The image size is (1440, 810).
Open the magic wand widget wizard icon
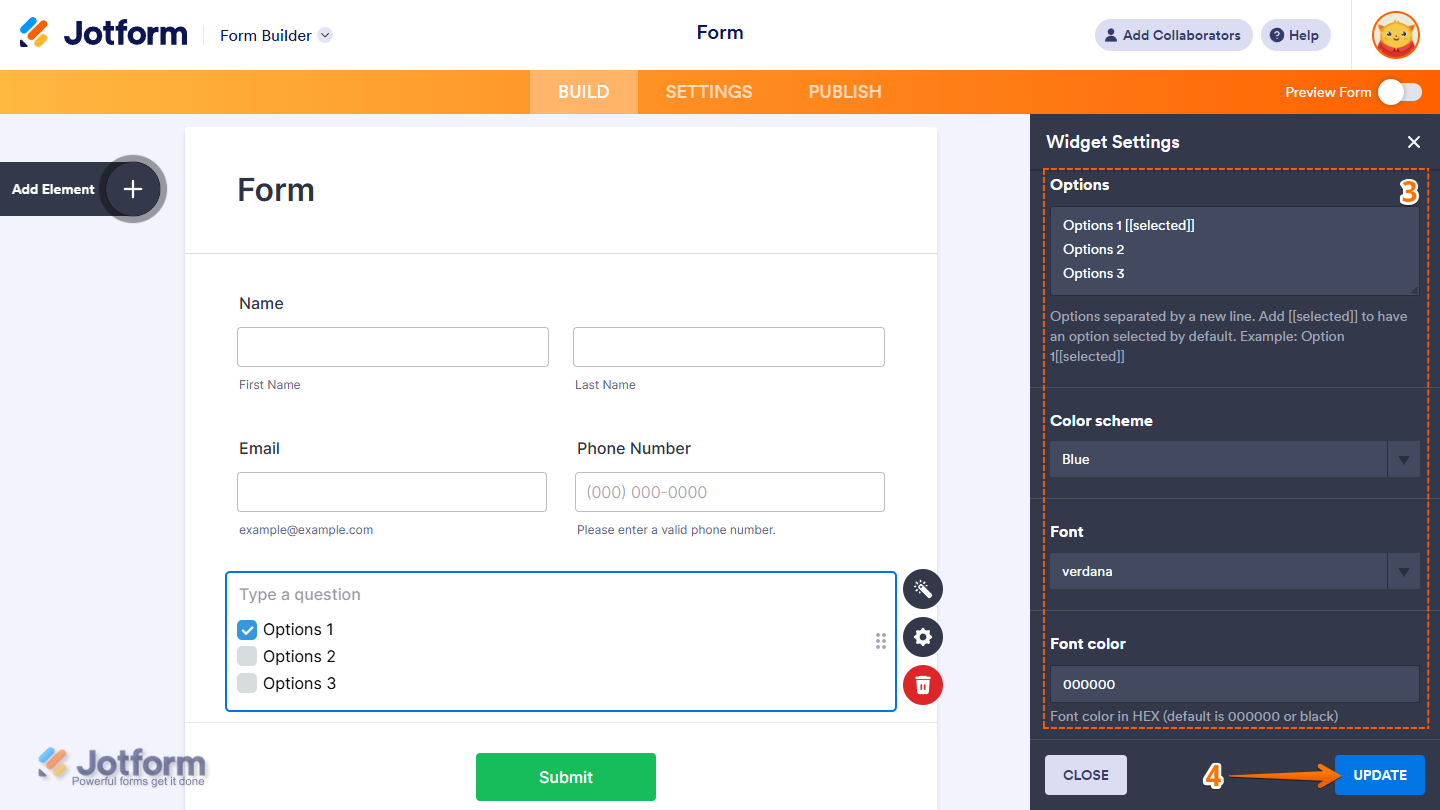pyautogui.click(x=922, y=589)
